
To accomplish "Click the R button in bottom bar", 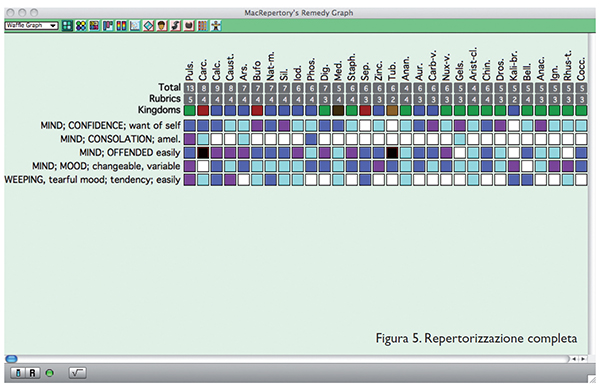I will 33,373.
